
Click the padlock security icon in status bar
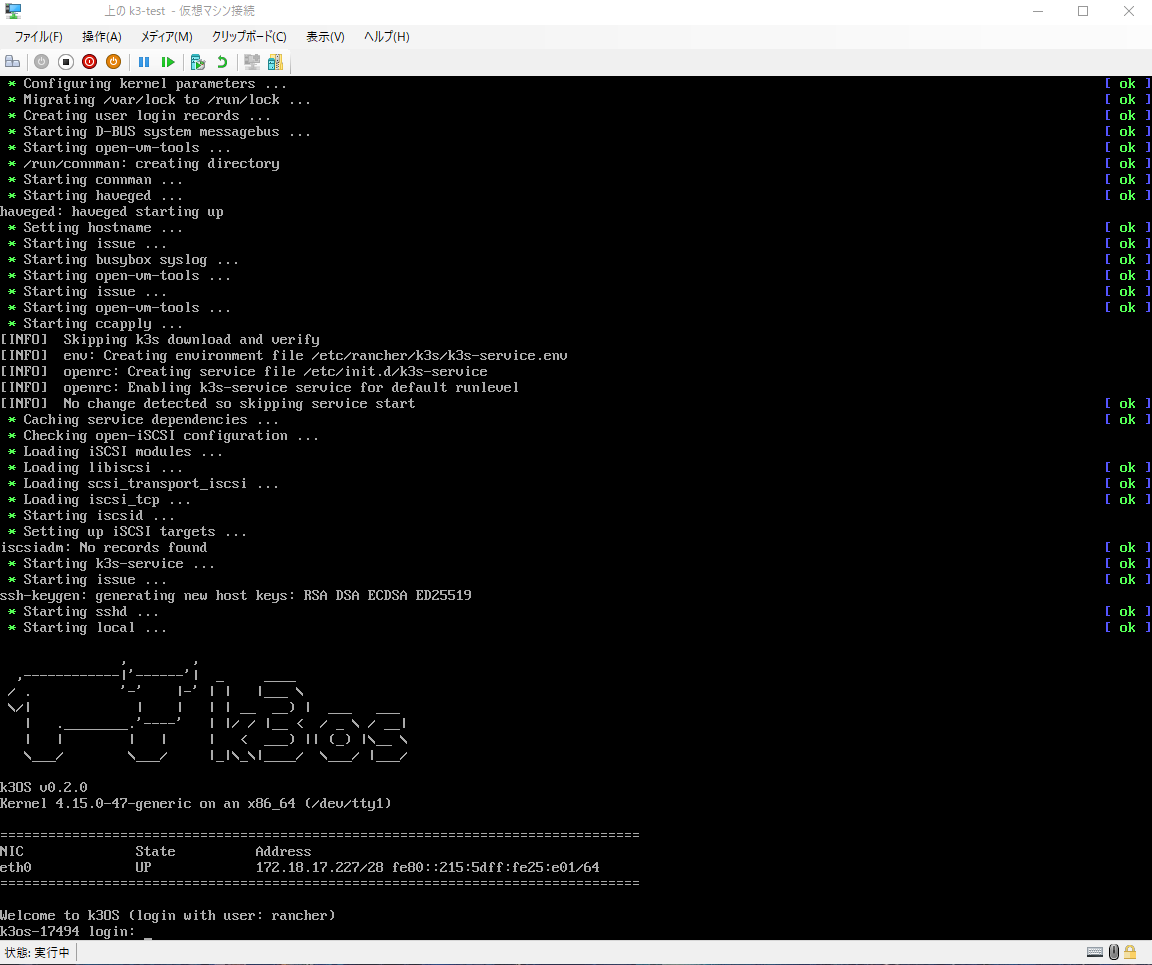coord(1131,953)
